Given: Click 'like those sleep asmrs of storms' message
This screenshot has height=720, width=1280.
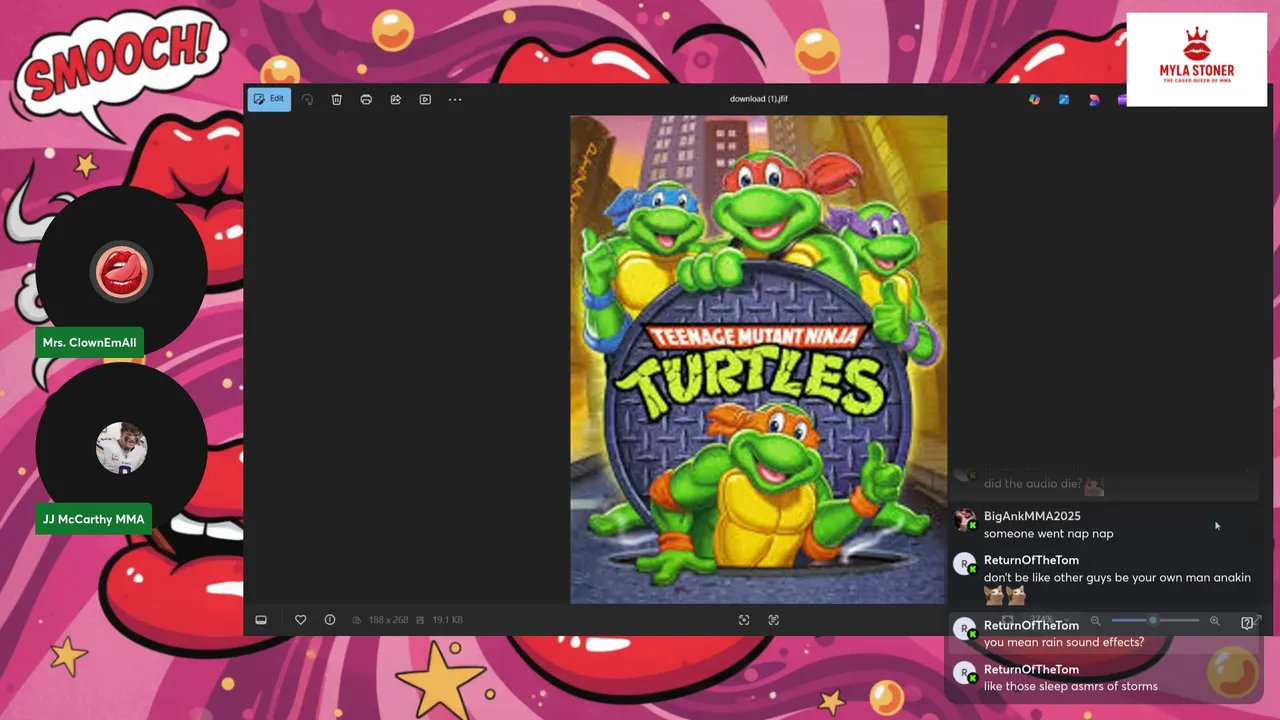Looking at the screenshot, I should [1071, 686].
